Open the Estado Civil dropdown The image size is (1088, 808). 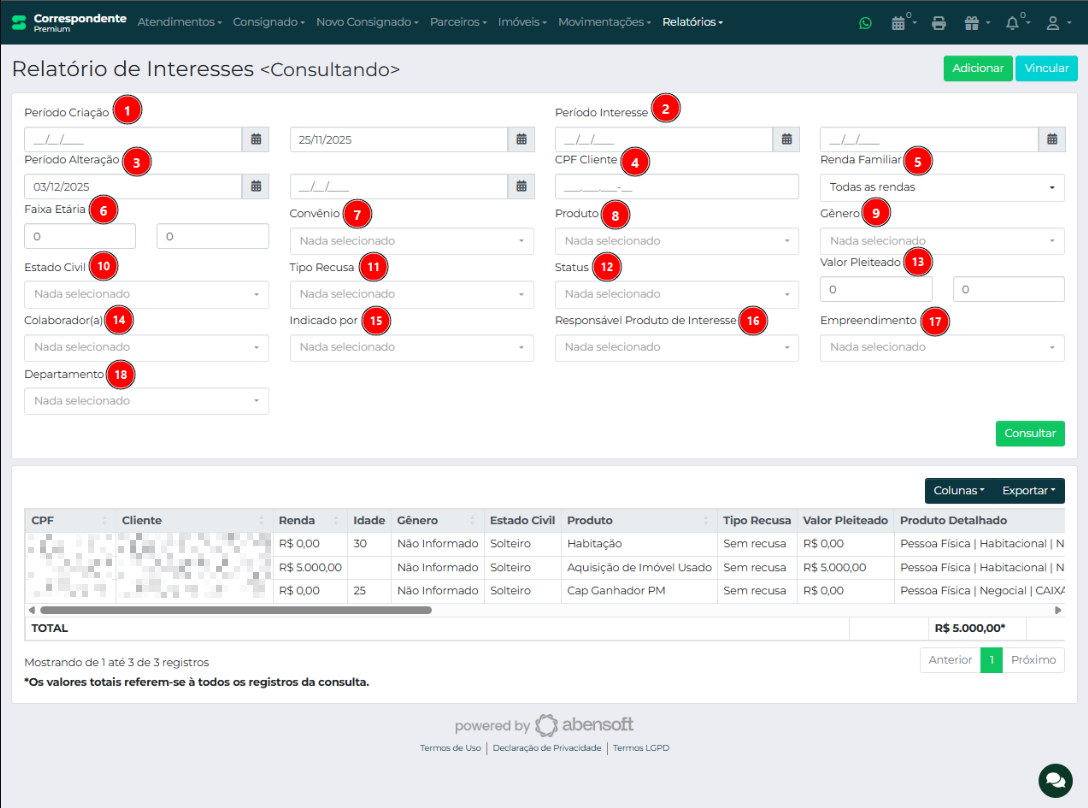coord(146,294)
